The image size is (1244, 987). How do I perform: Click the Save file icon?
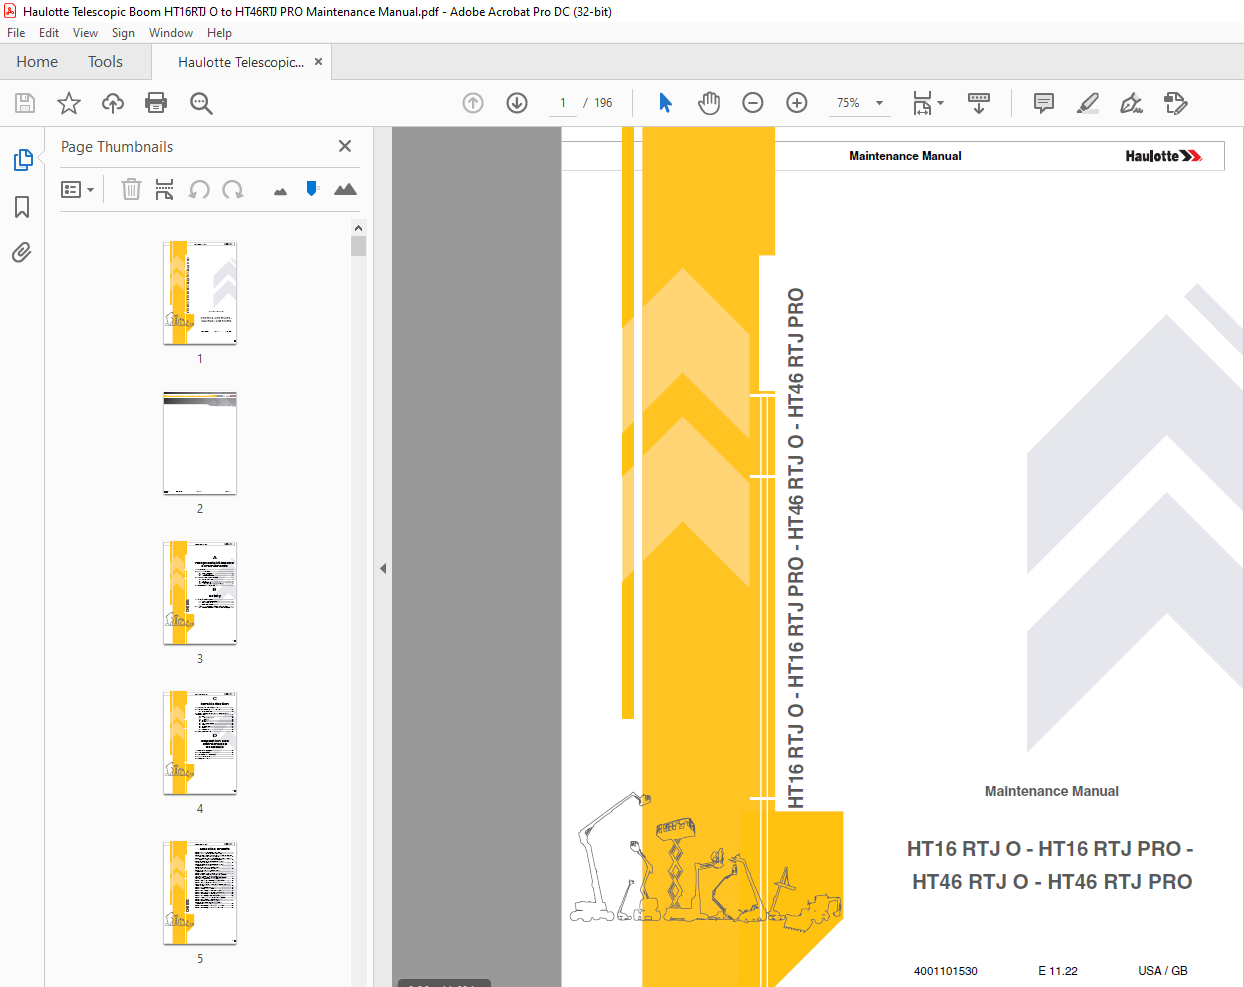25,103
